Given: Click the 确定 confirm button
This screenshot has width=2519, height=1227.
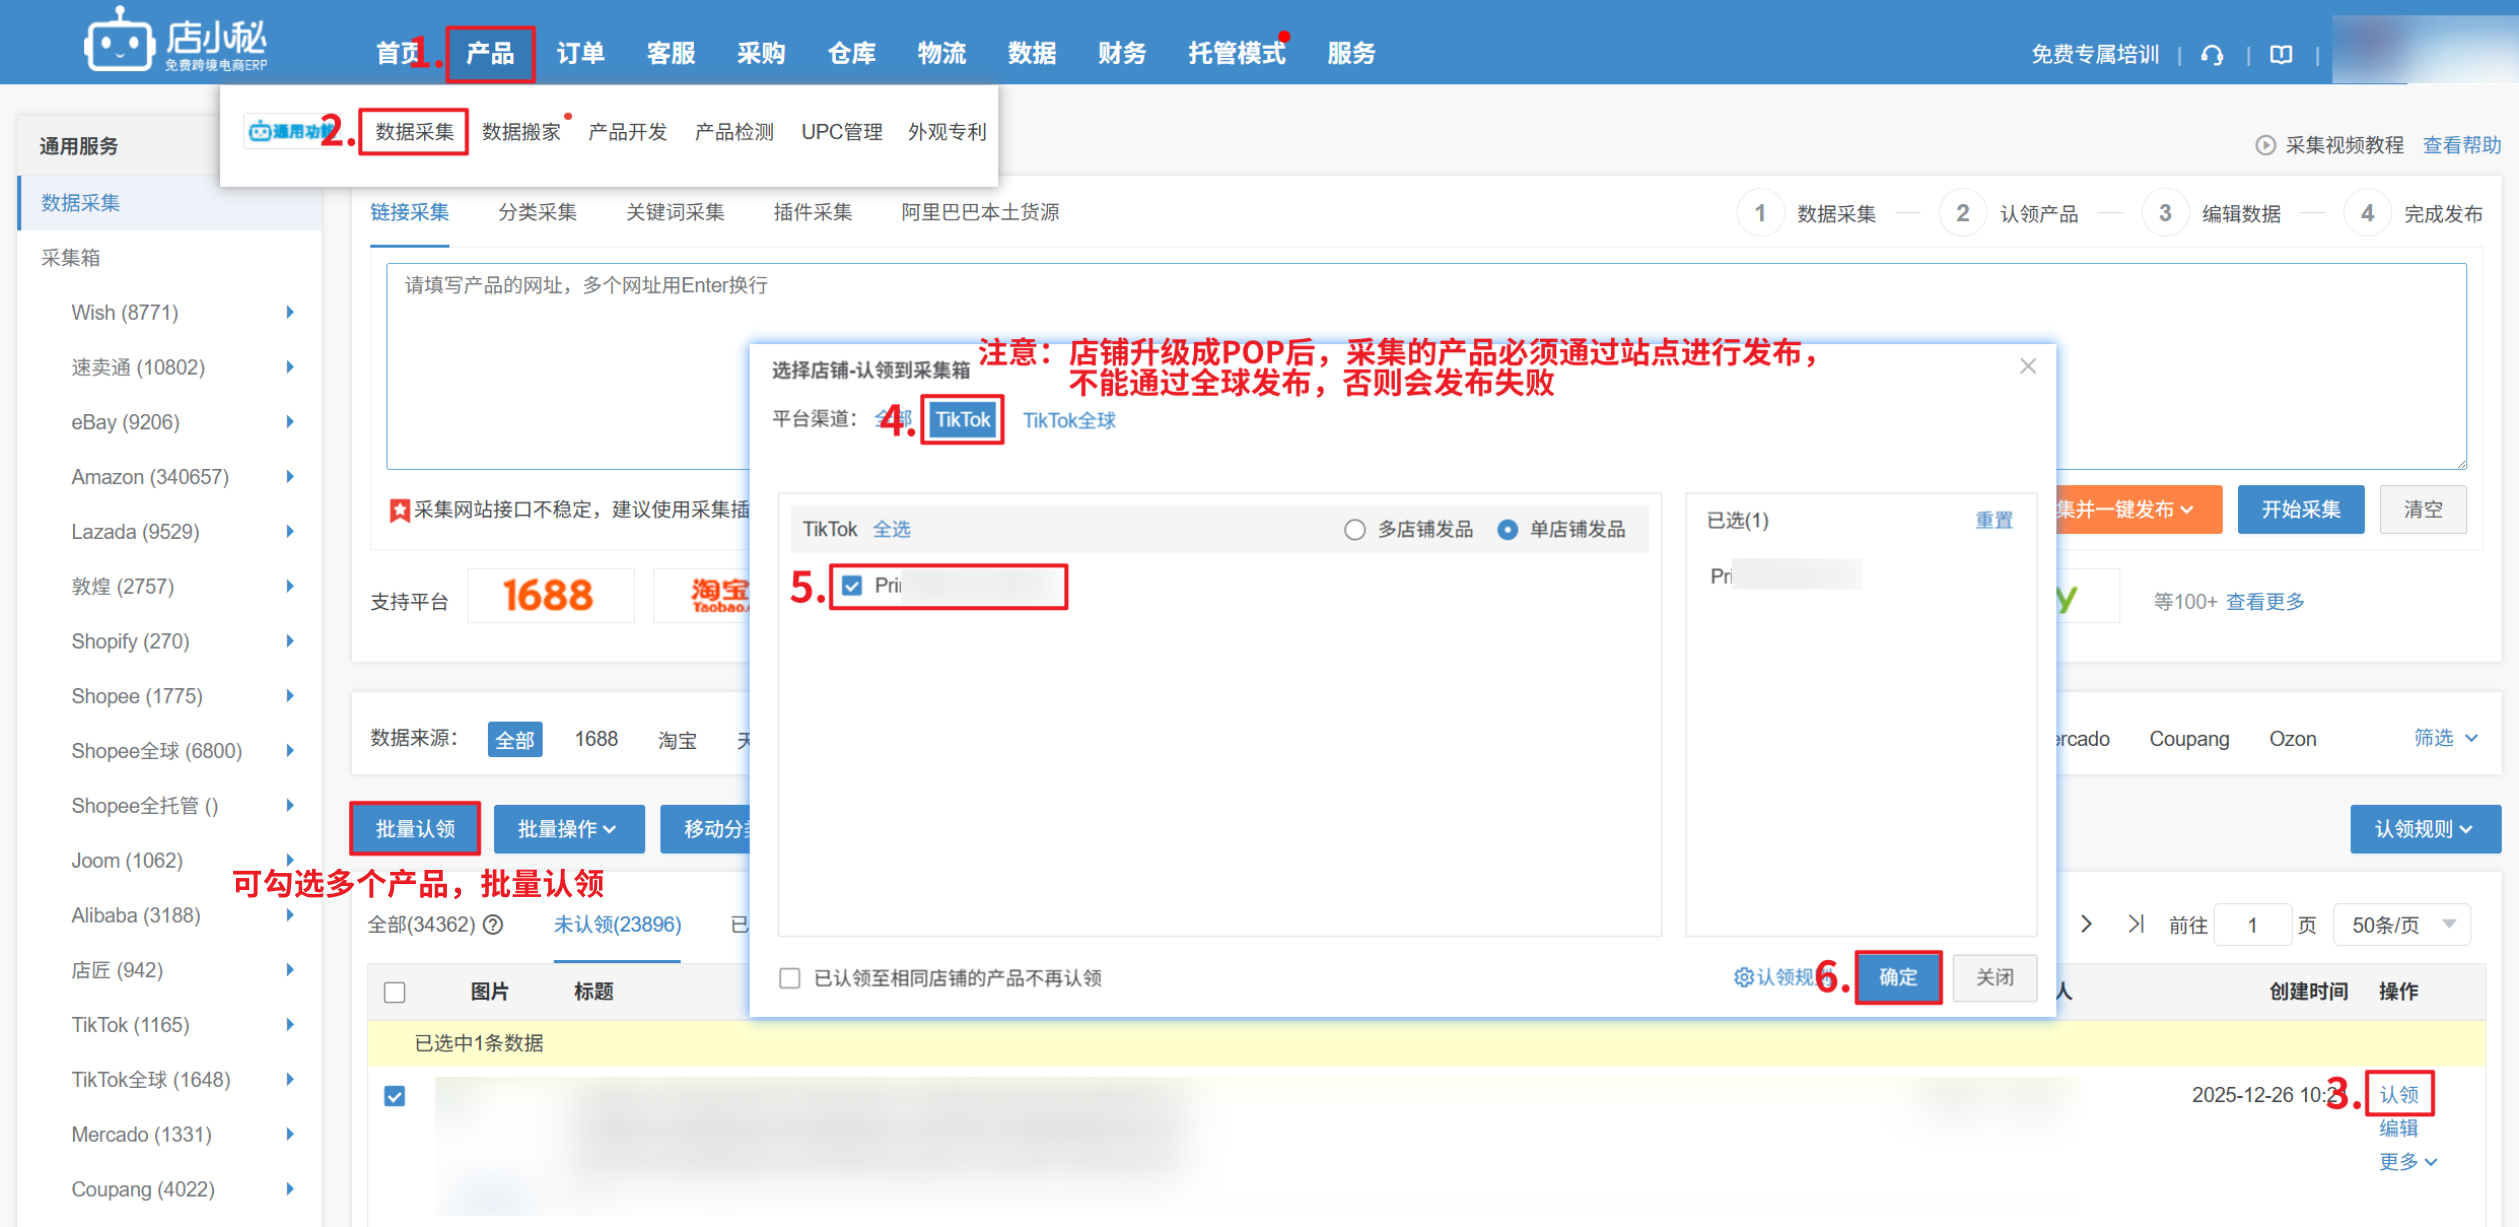Looking at the screenshot, I should [1897, 977].
